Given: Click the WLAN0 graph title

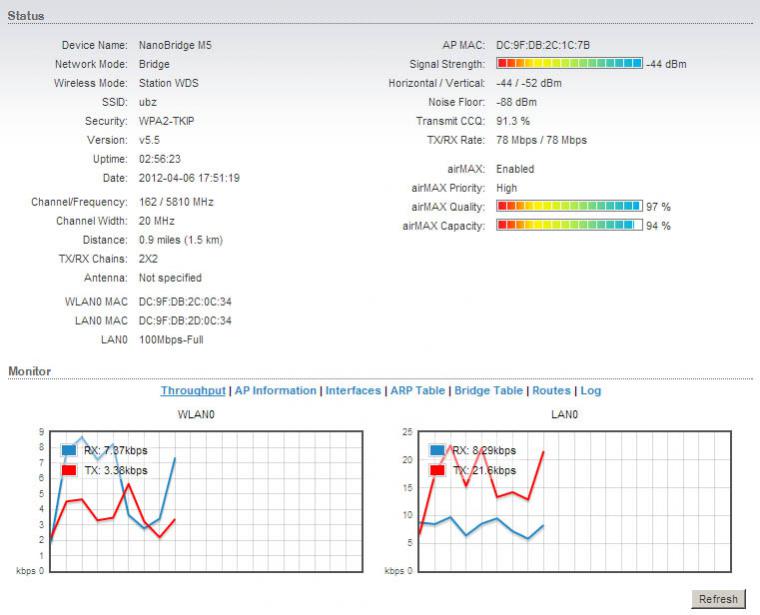Looking at the screenshot, I should (196, 414).
